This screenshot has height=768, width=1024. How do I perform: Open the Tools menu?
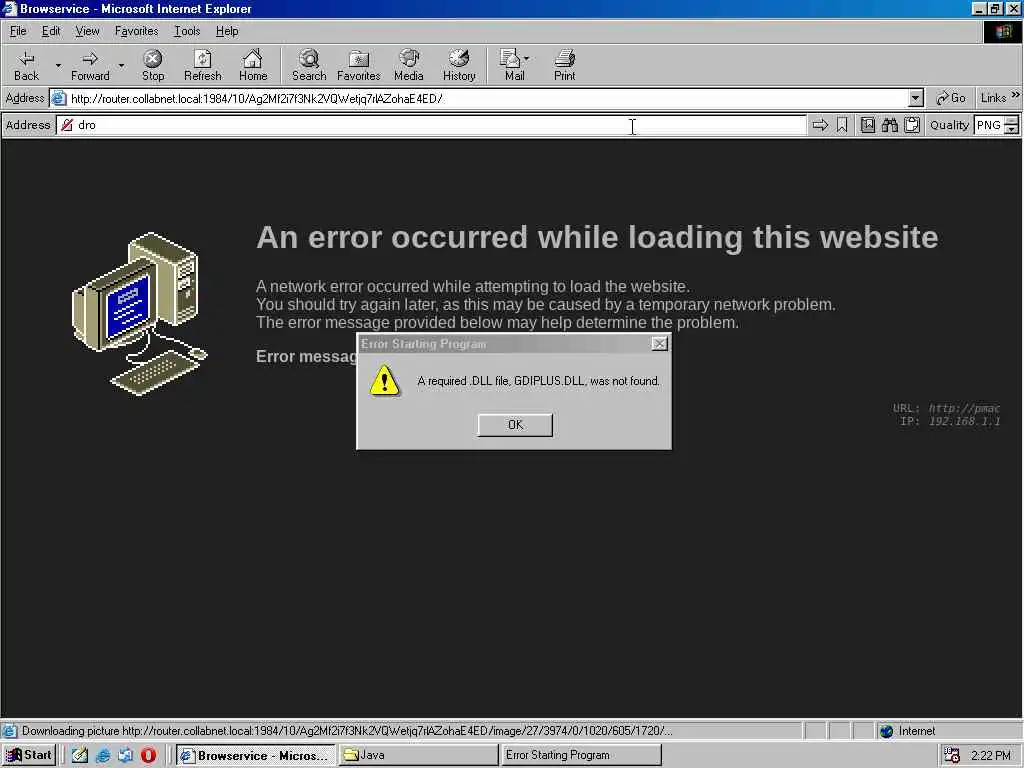[187, 31]
